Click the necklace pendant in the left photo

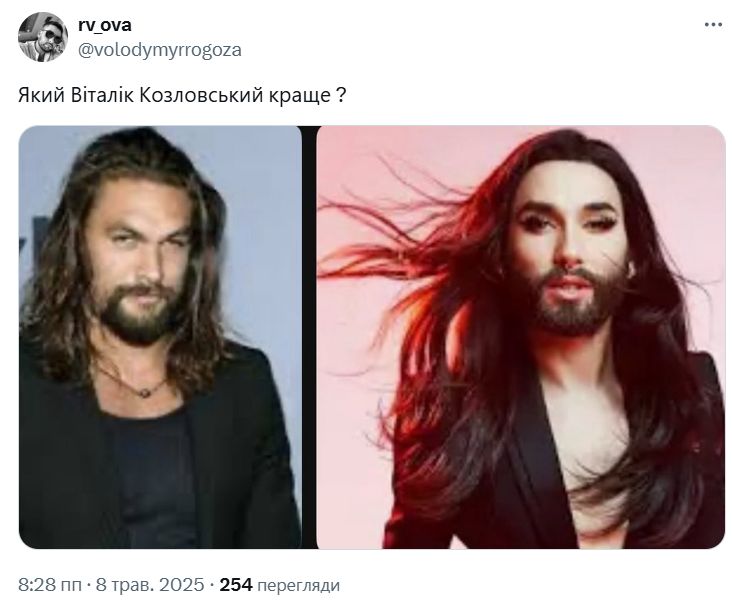click(x=145, y=392)
